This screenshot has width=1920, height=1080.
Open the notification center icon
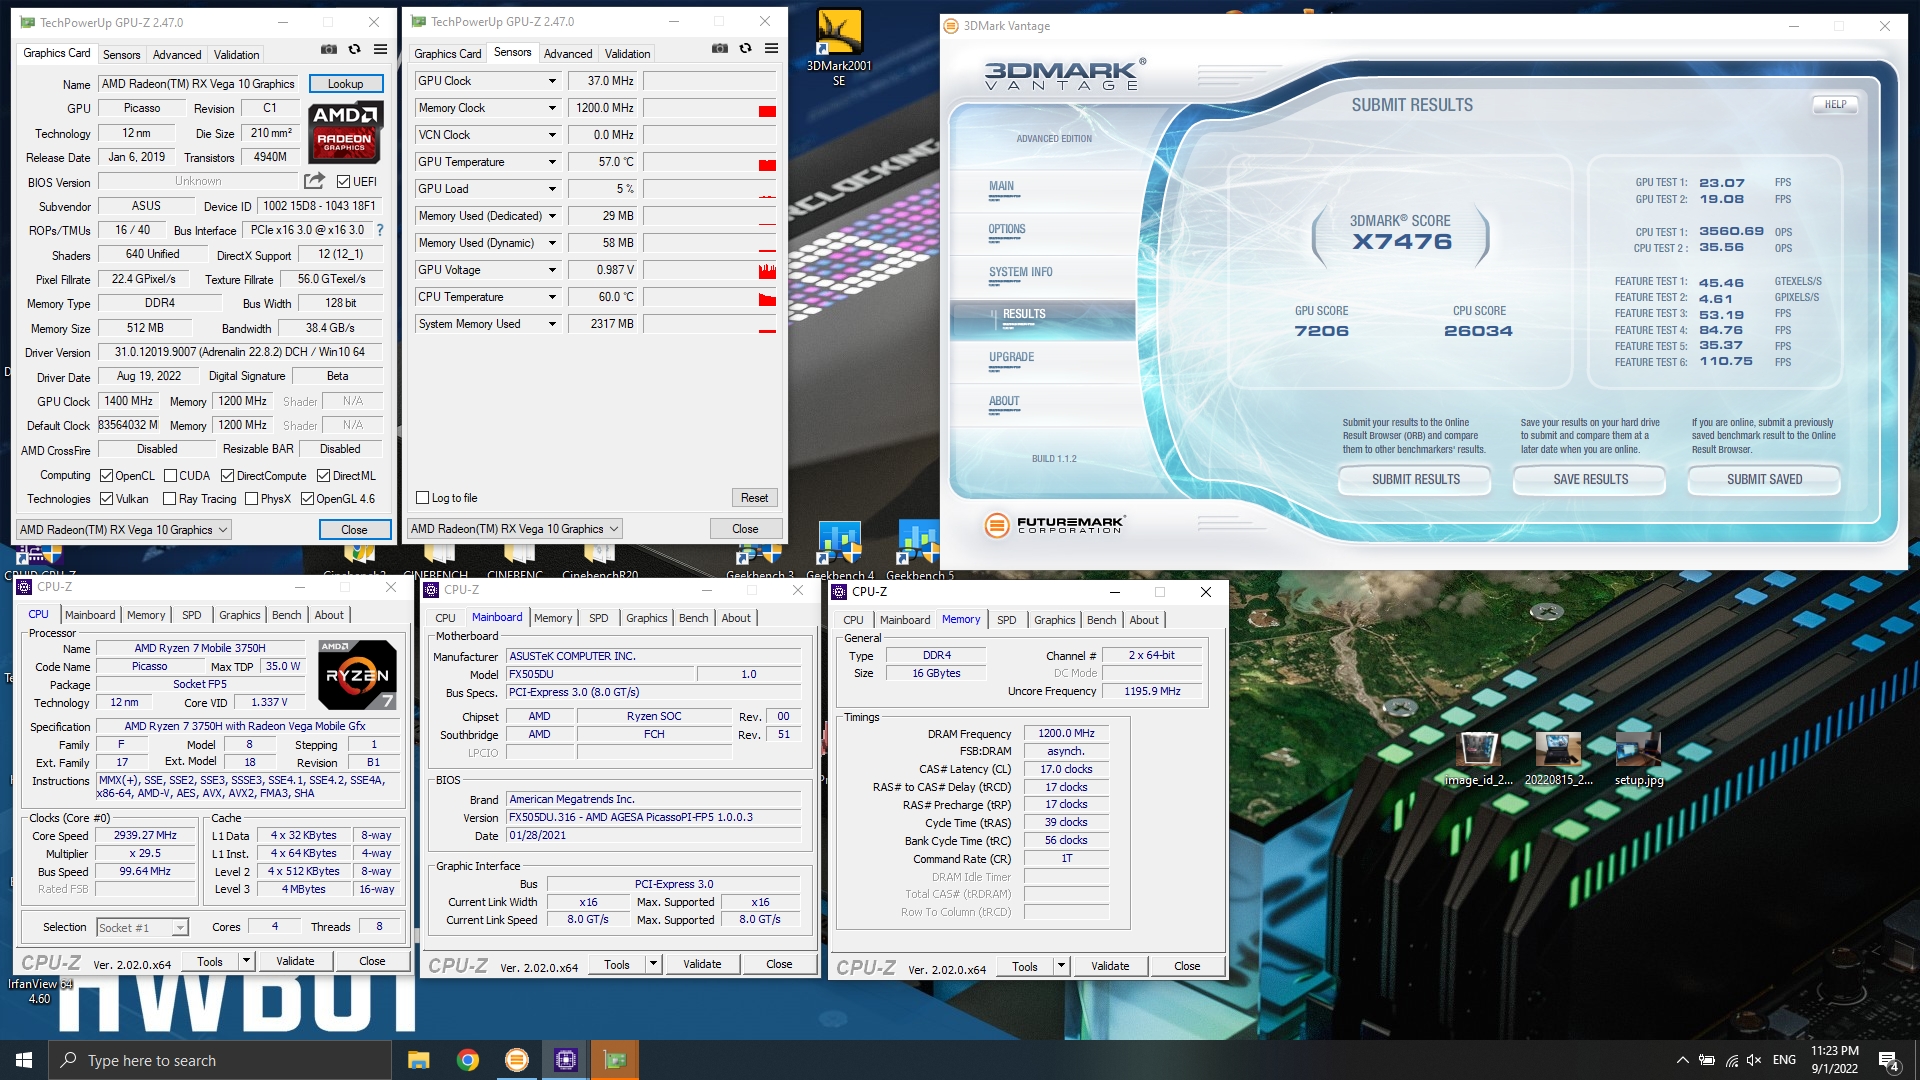(1888, 1060)
